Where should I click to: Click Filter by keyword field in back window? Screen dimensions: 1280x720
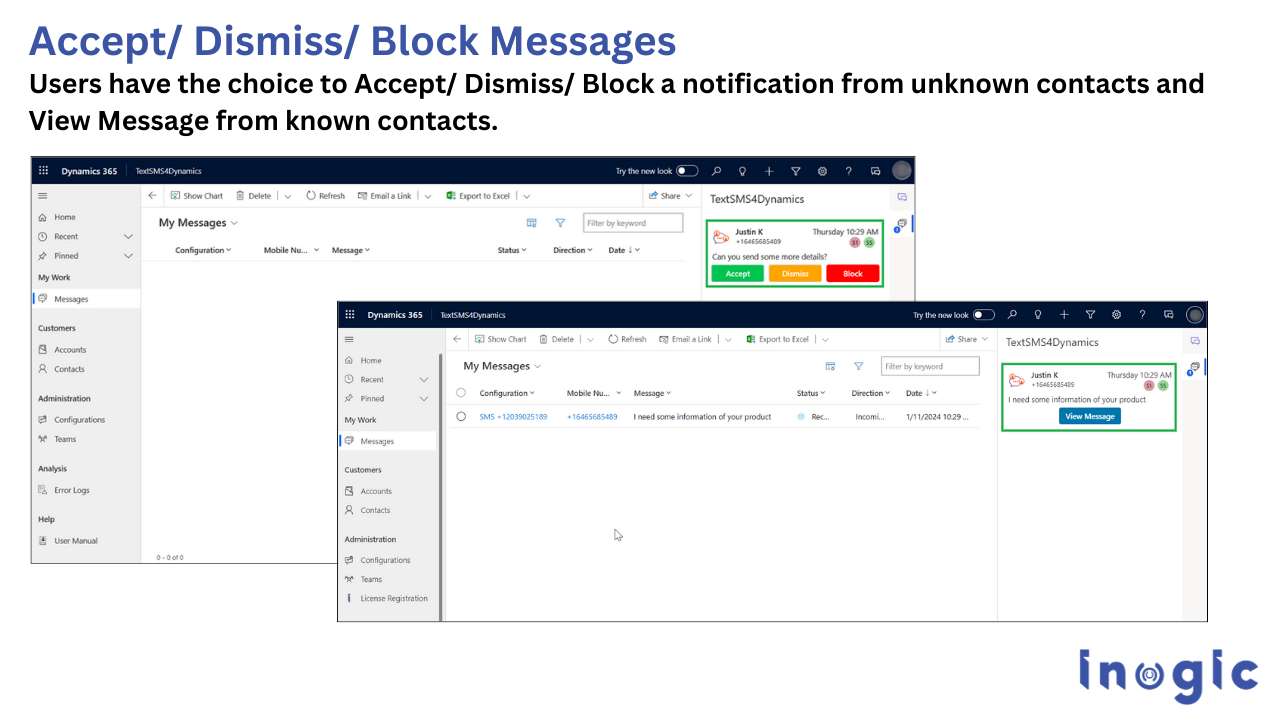[633, 223]
